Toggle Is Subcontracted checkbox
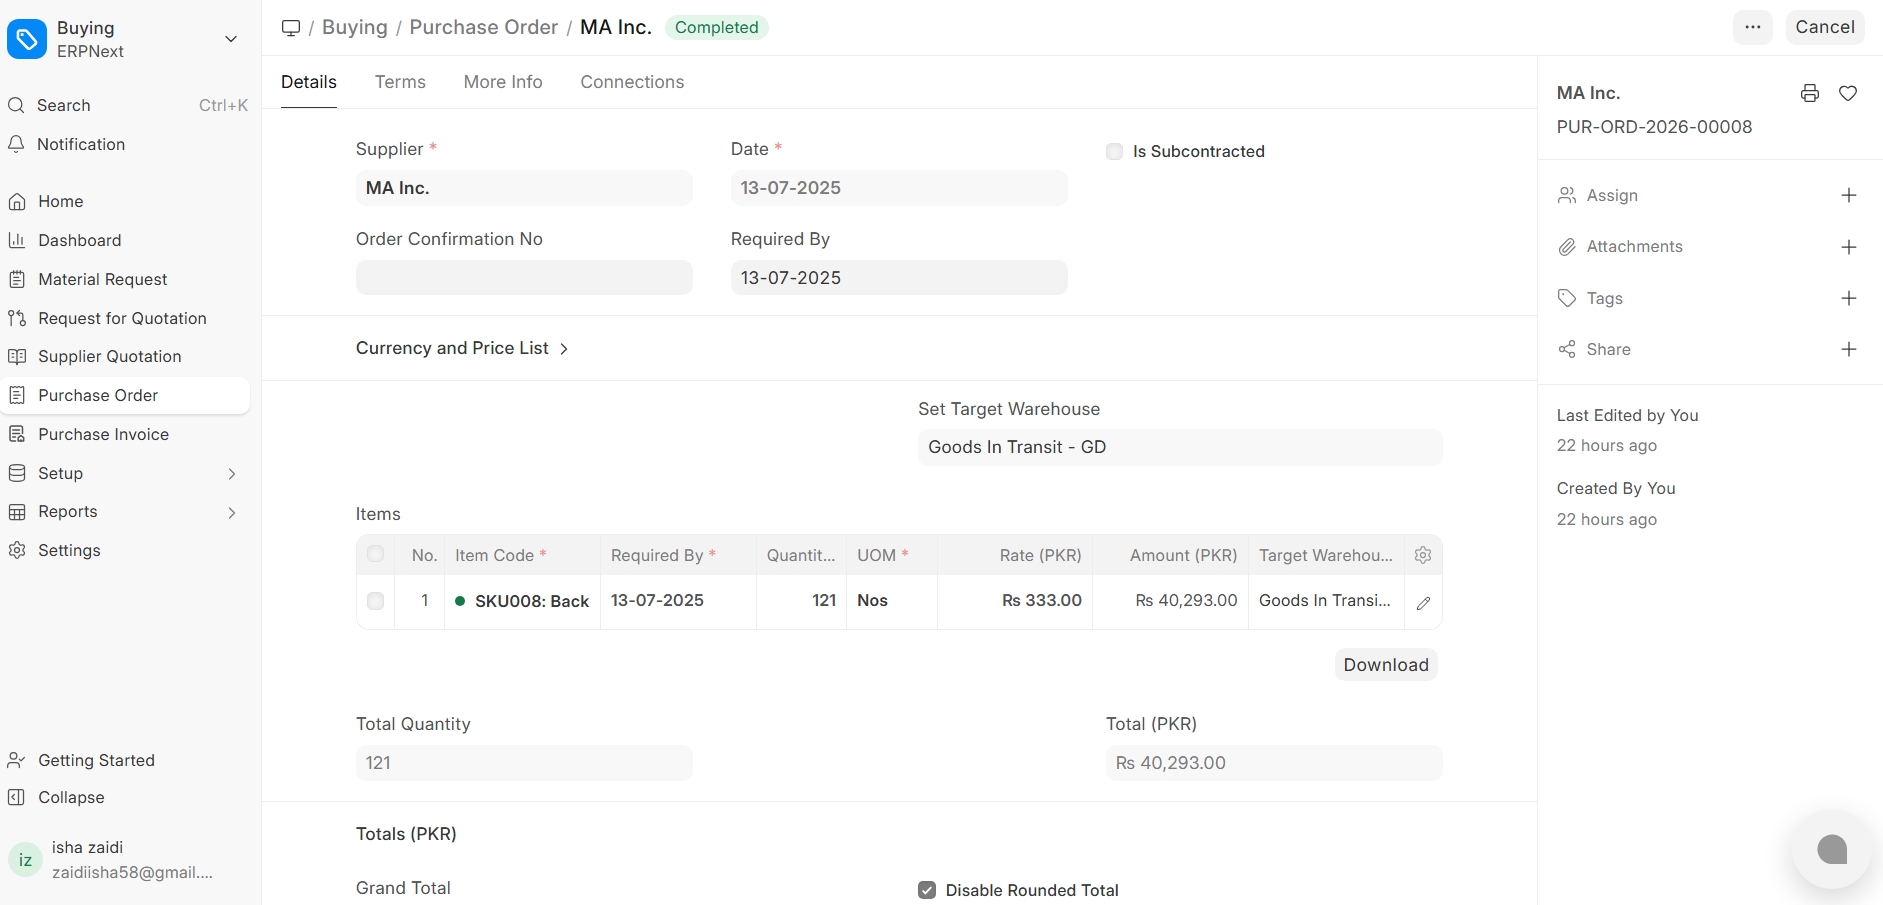 (x=1114, y=152)
